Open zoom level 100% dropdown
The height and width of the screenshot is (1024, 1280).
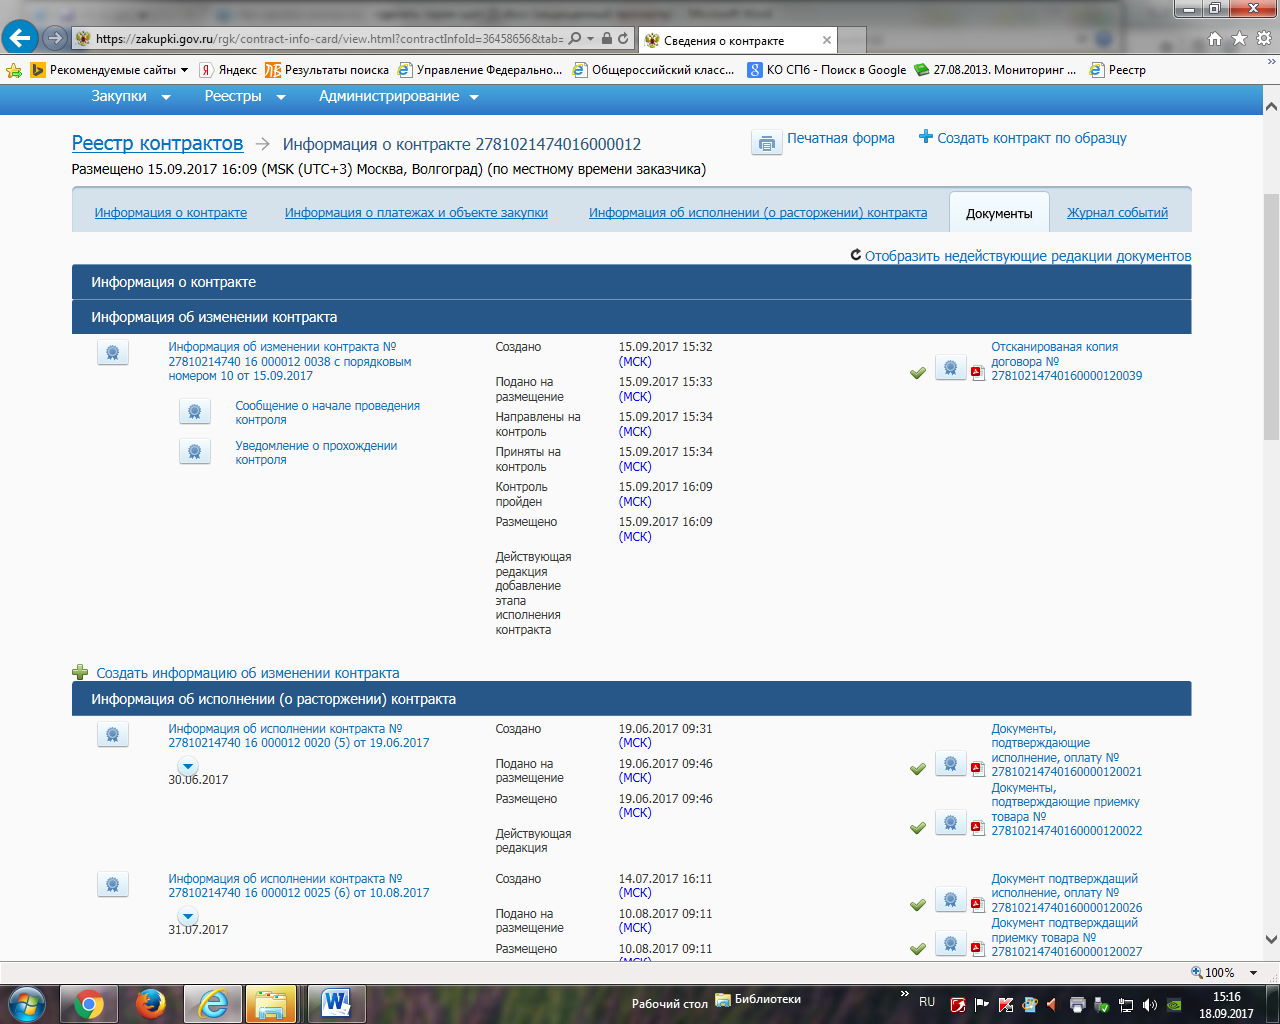pos(1253,972)
